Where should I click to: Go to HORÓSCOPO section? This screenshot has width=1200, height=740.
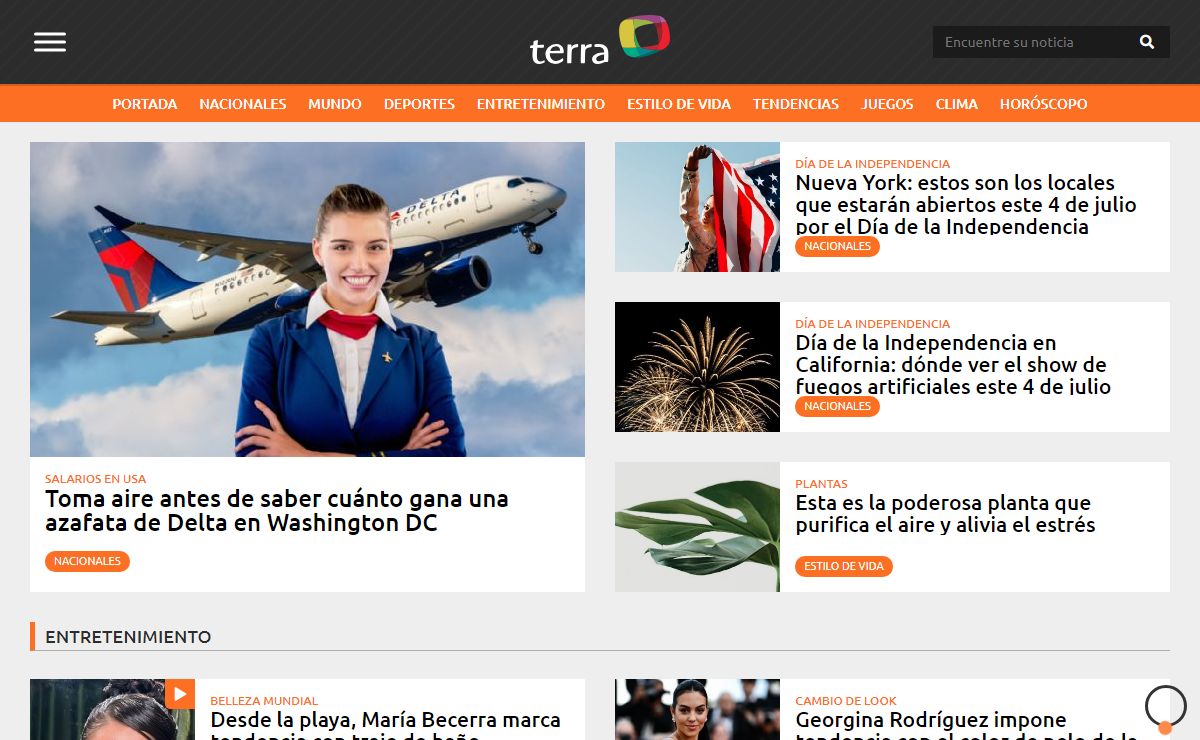click(x=1043, y=104)
